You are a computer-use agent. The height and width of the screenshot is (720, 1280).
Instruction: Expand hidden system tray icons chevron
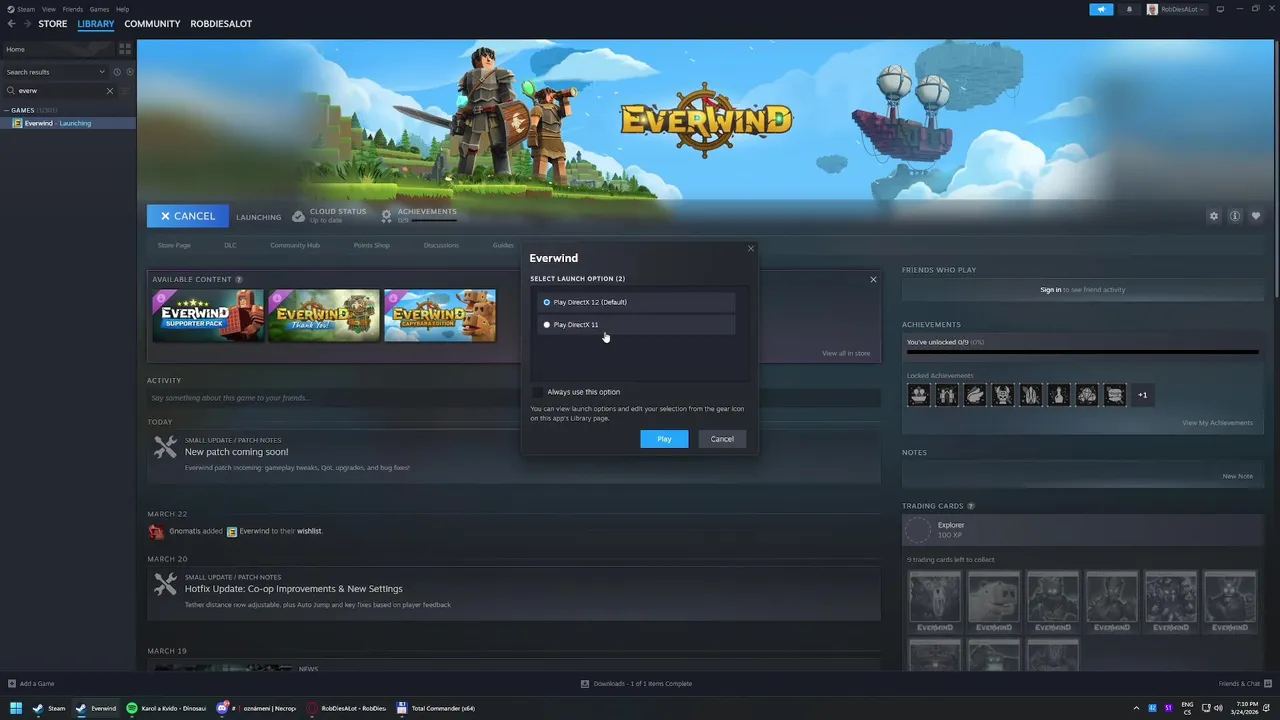point(1136,708)
